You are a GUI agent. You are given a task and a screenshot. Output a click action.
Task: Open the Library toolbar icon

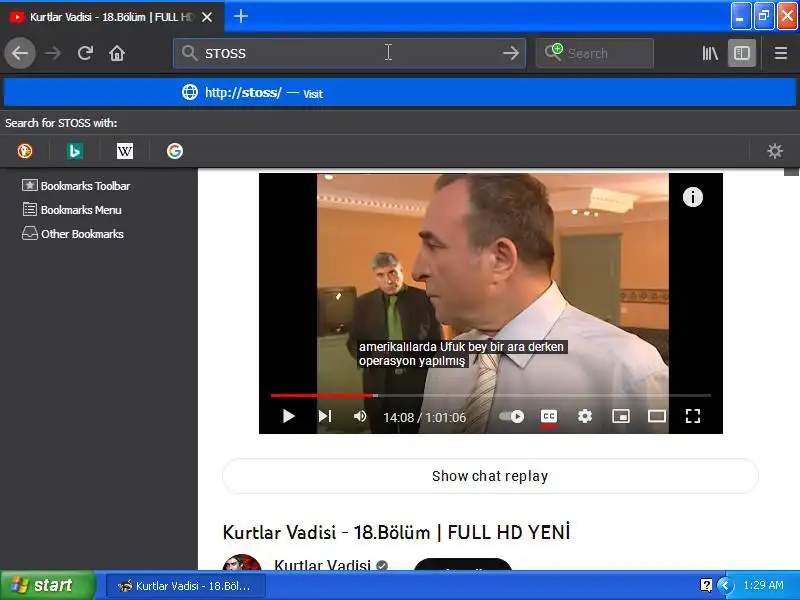click(x=710, y=53)
